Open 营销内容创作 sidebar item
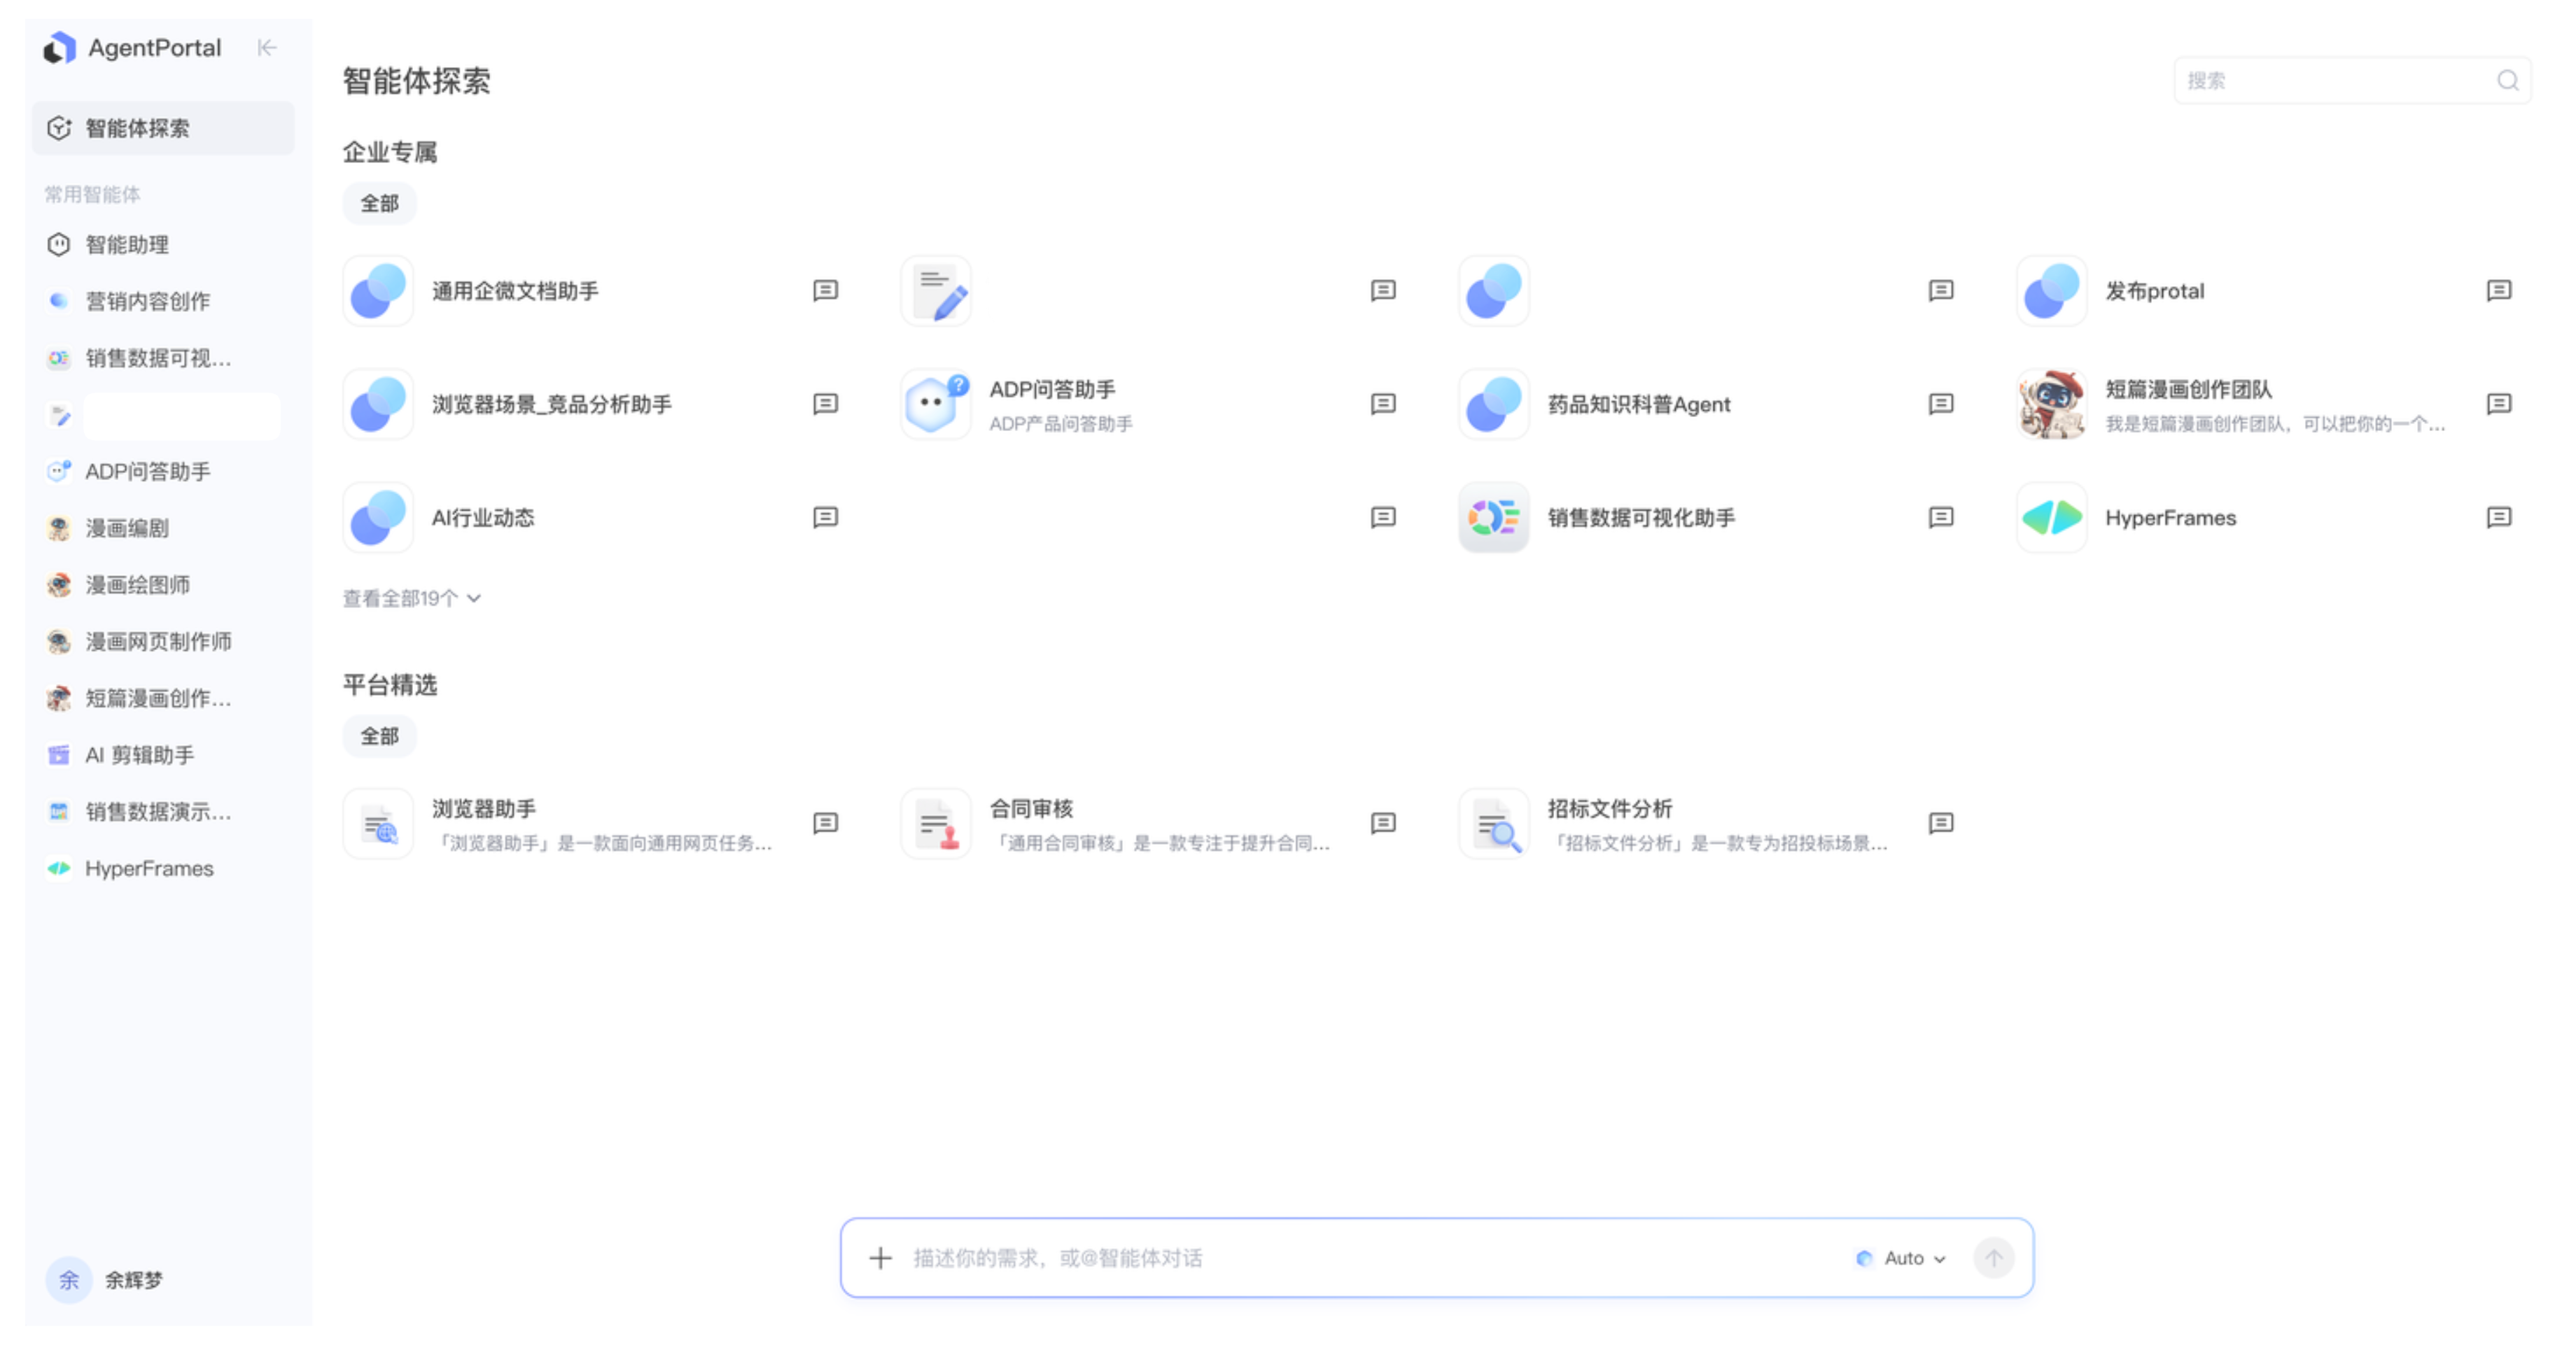 [163, 301]
